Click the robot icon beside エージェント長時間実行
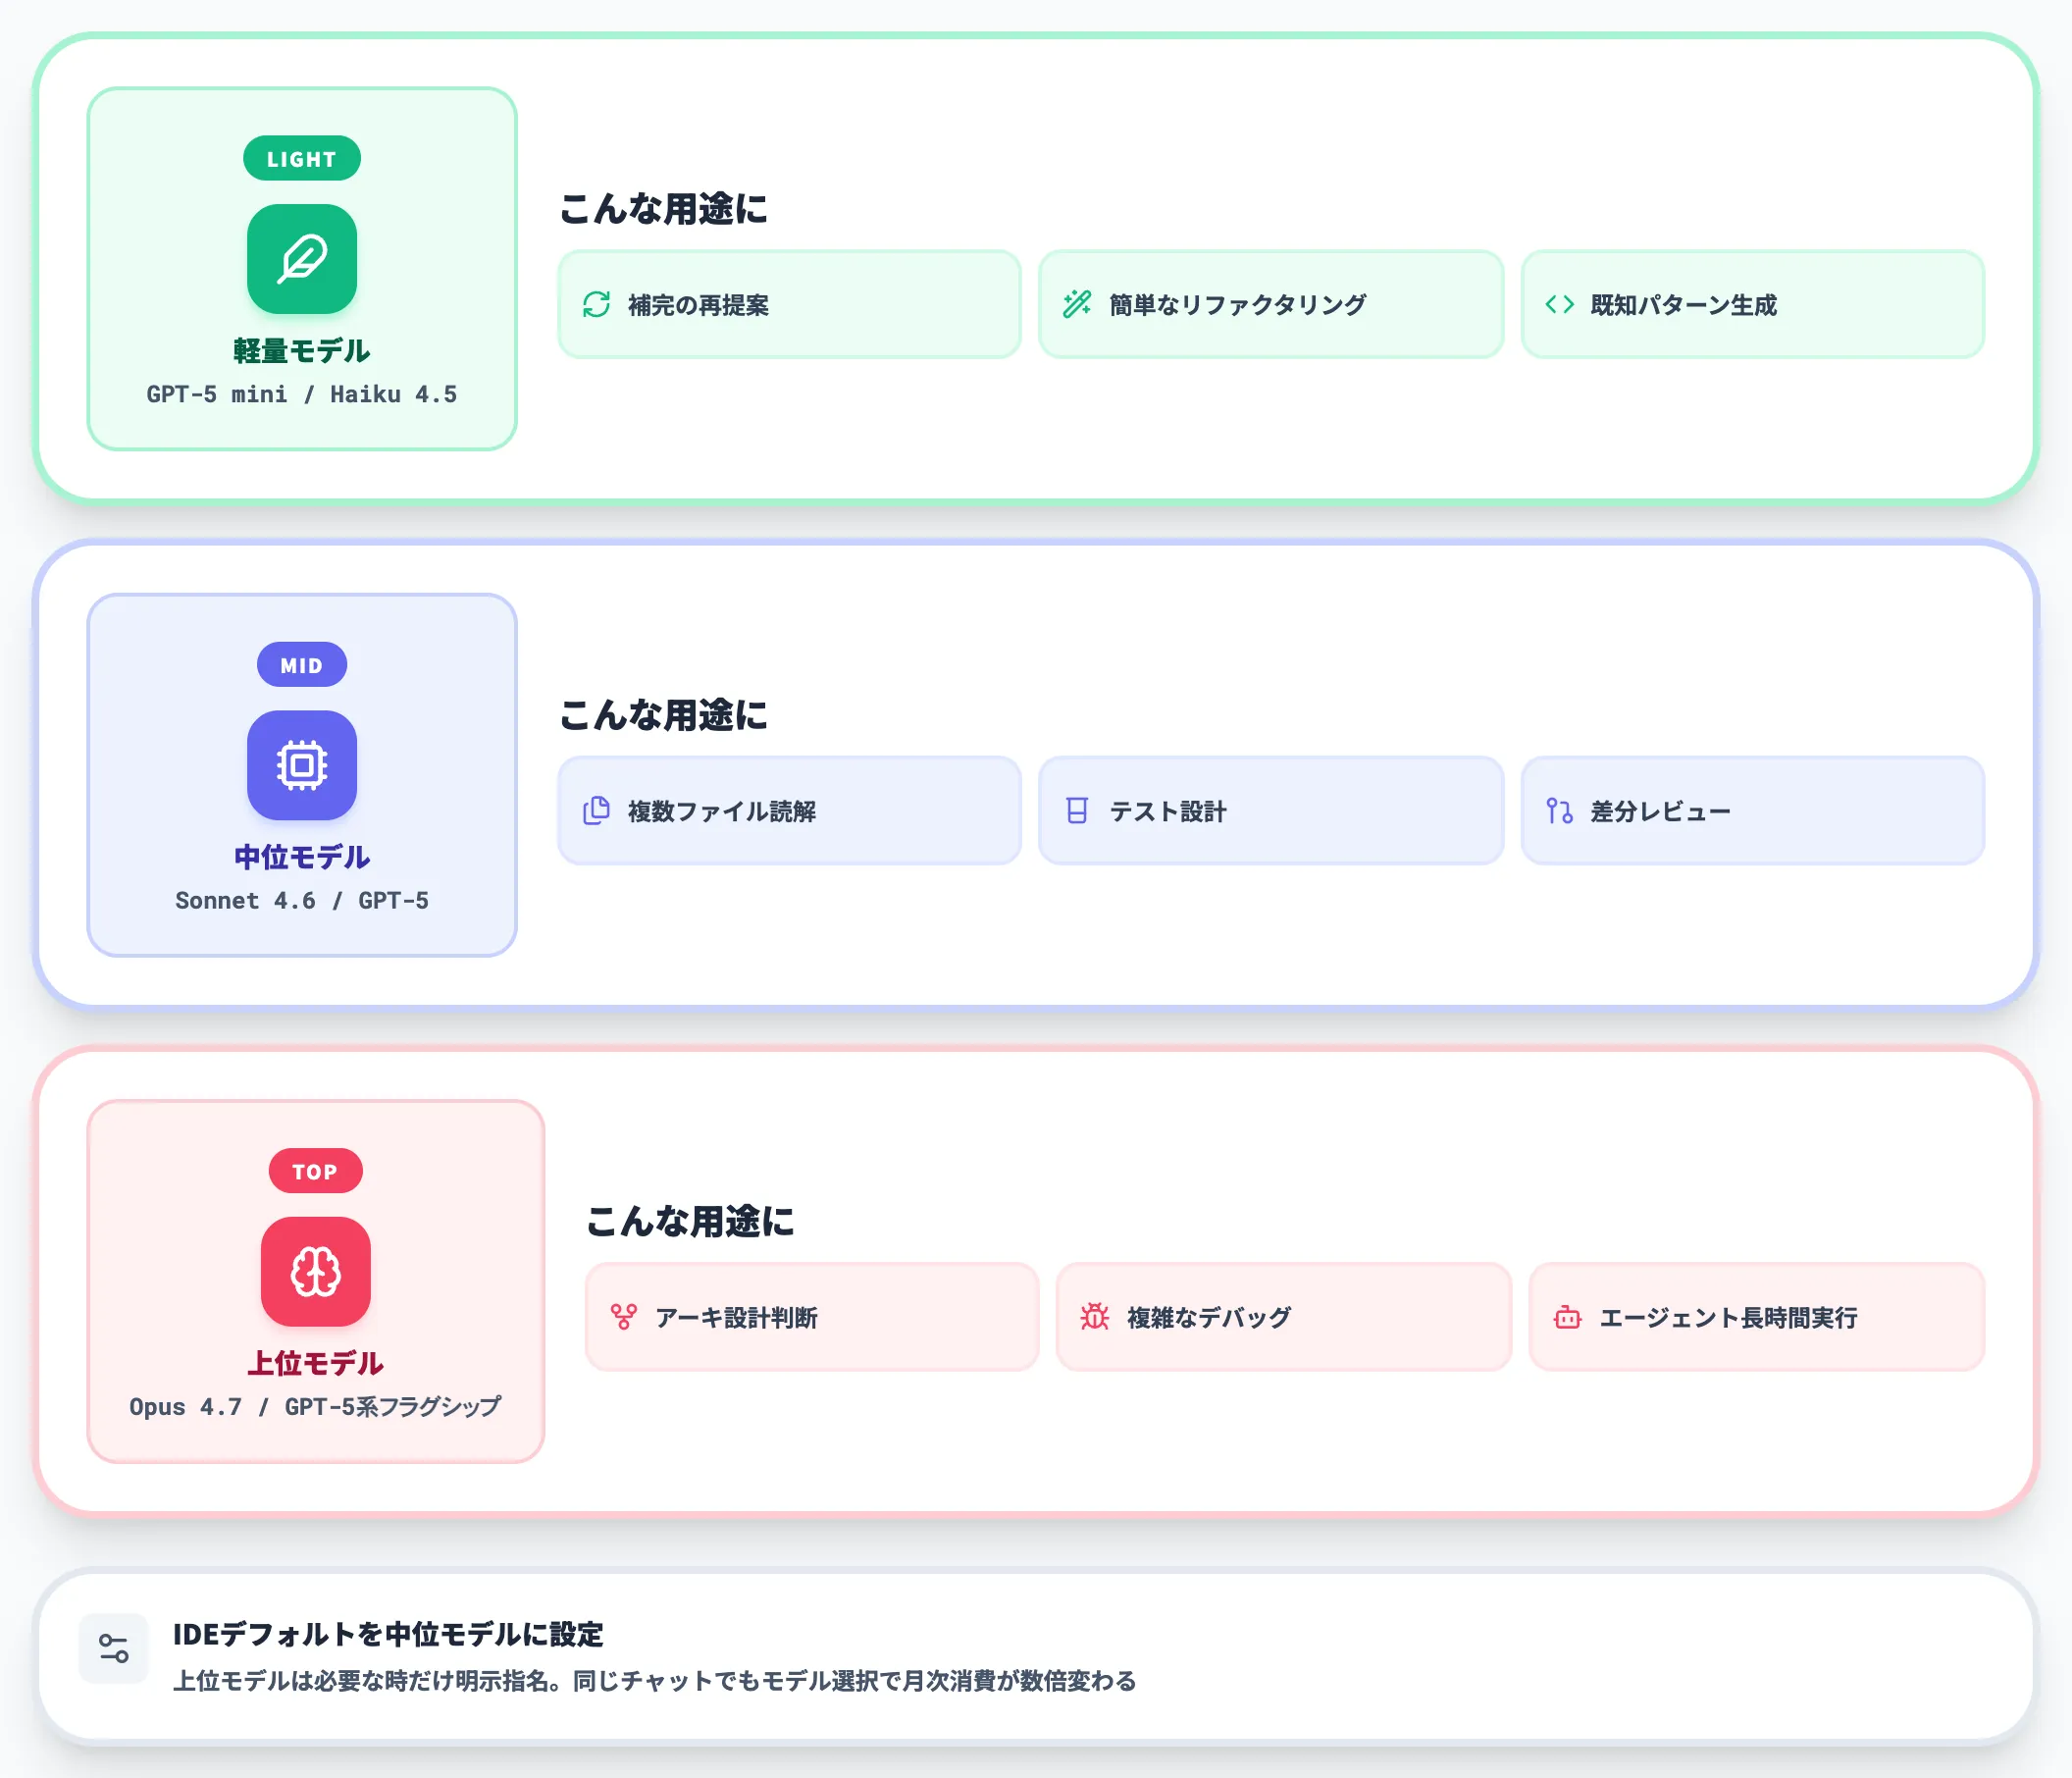Screen dimensions: 2072x1778 point(1568,1317)
